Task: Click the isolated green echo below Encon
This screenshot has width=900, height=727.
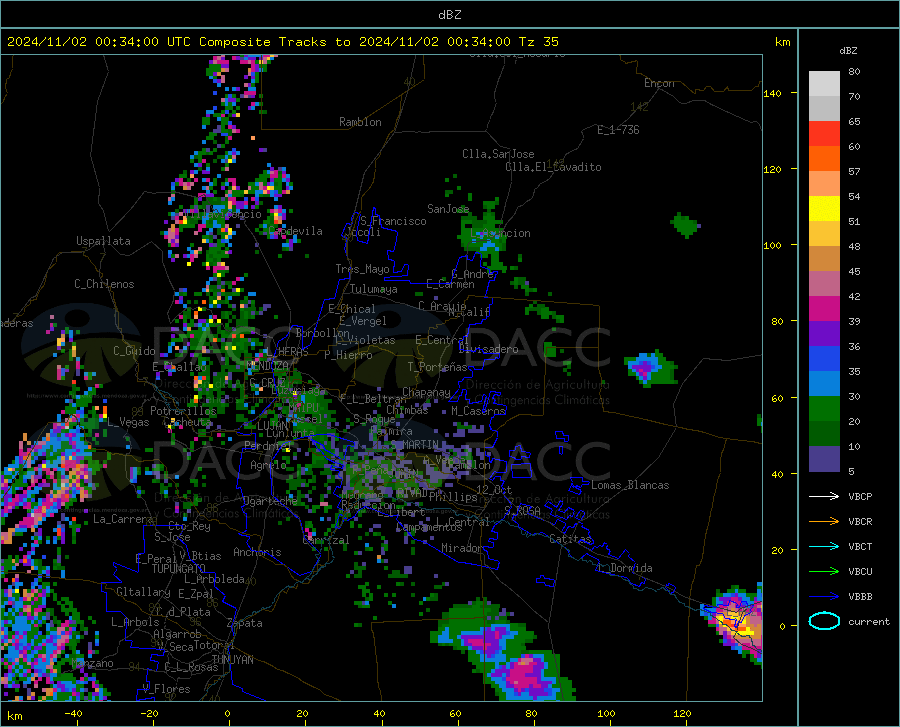Action: [x=685, y=224]
